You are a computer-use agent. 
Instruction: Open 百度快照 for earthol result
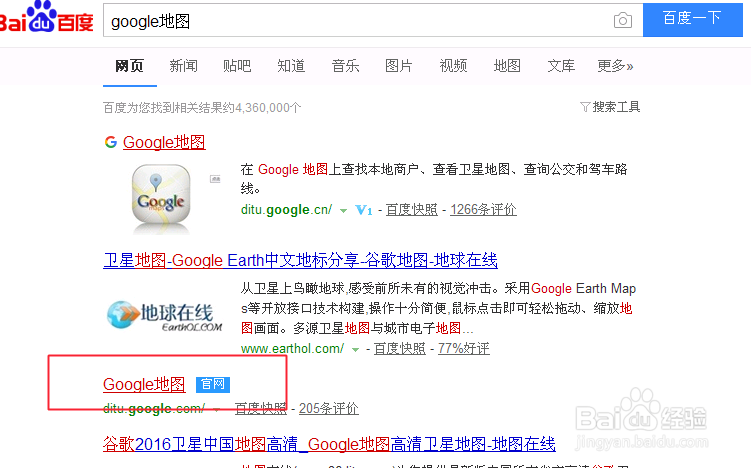(x=399, y=349)
